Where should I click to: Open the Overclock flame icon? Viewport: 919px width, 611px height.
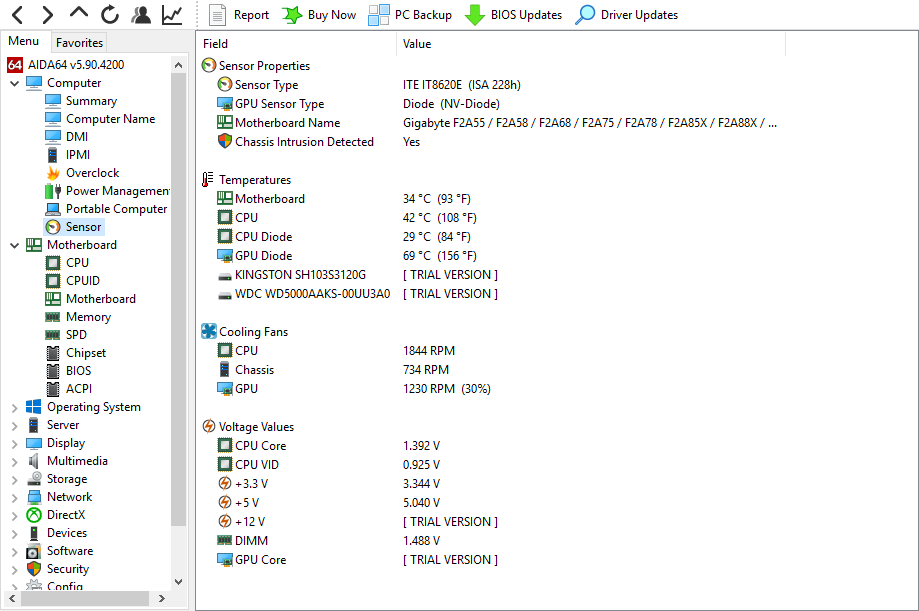coord(53,173)
